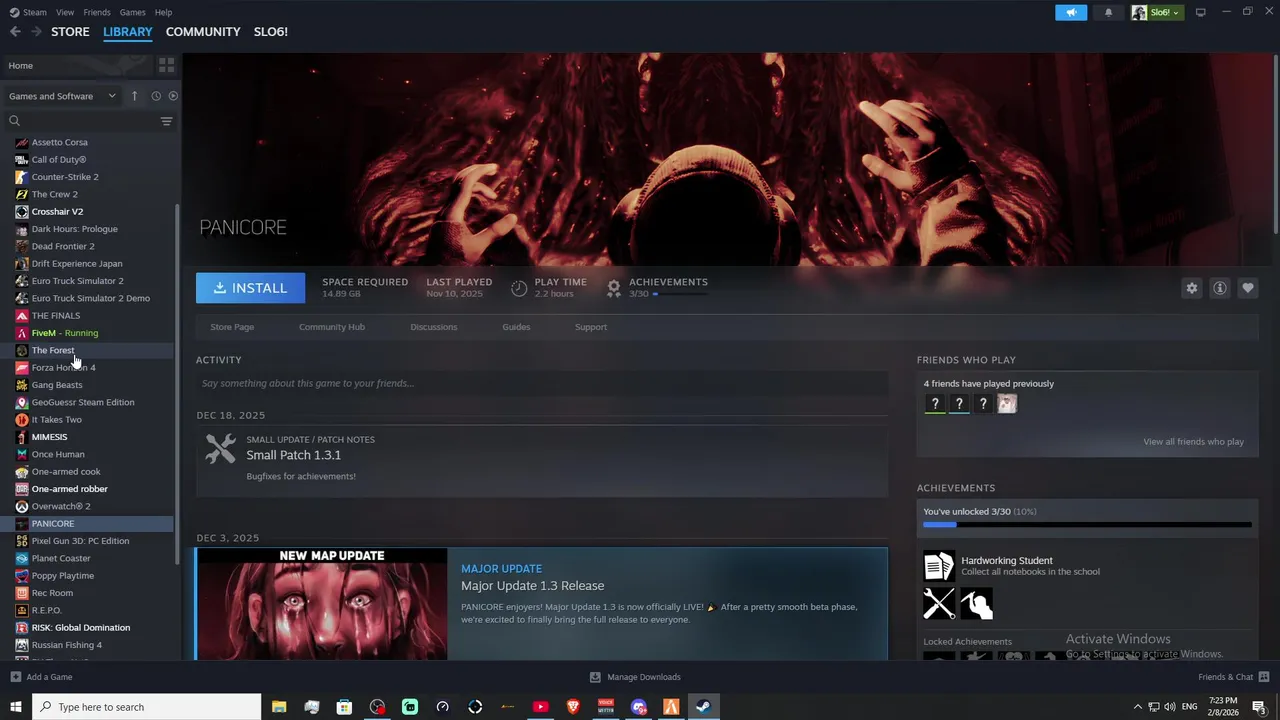Click the Achievements trophy icon
The height and width of the screenshot is (720, 1280).
(614, 288)
